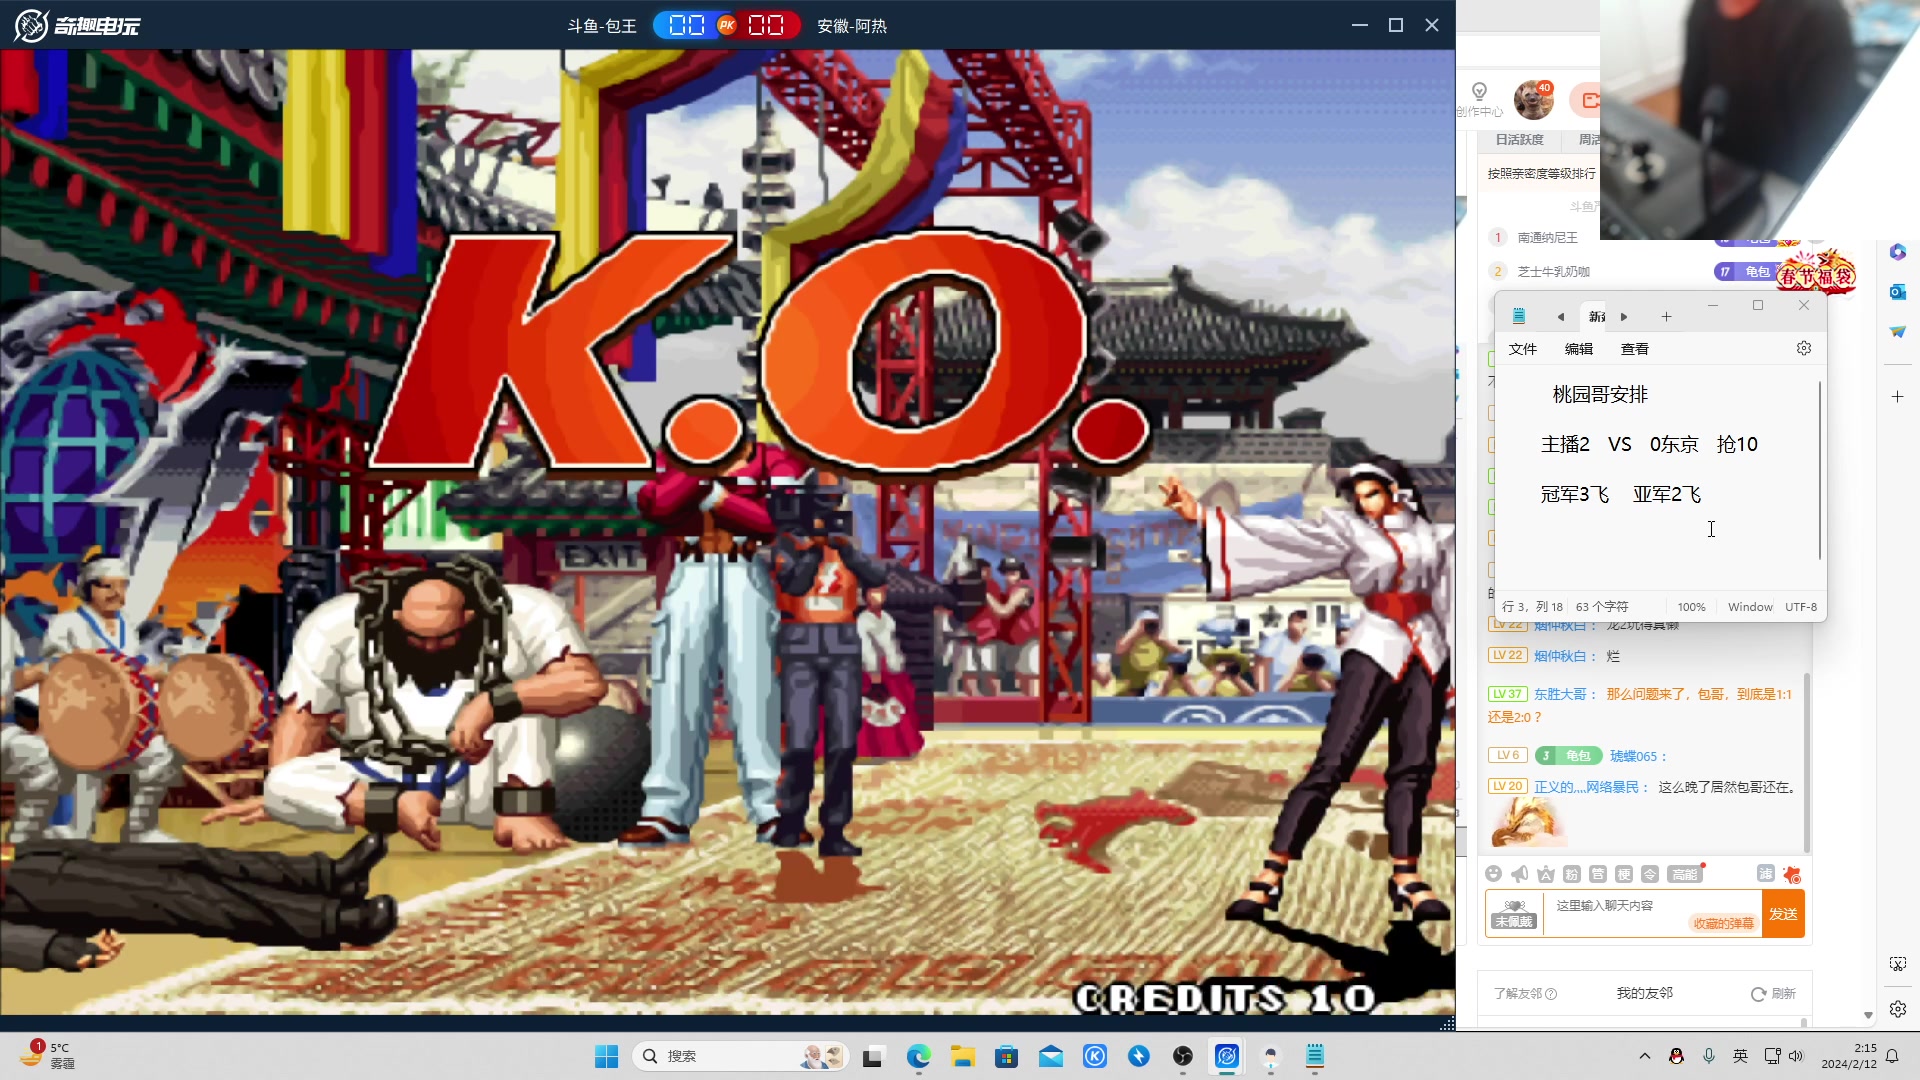Open the Outlook sidebar icon
This screenshot has width=1920, height=1080.
tap(1898, 292)
